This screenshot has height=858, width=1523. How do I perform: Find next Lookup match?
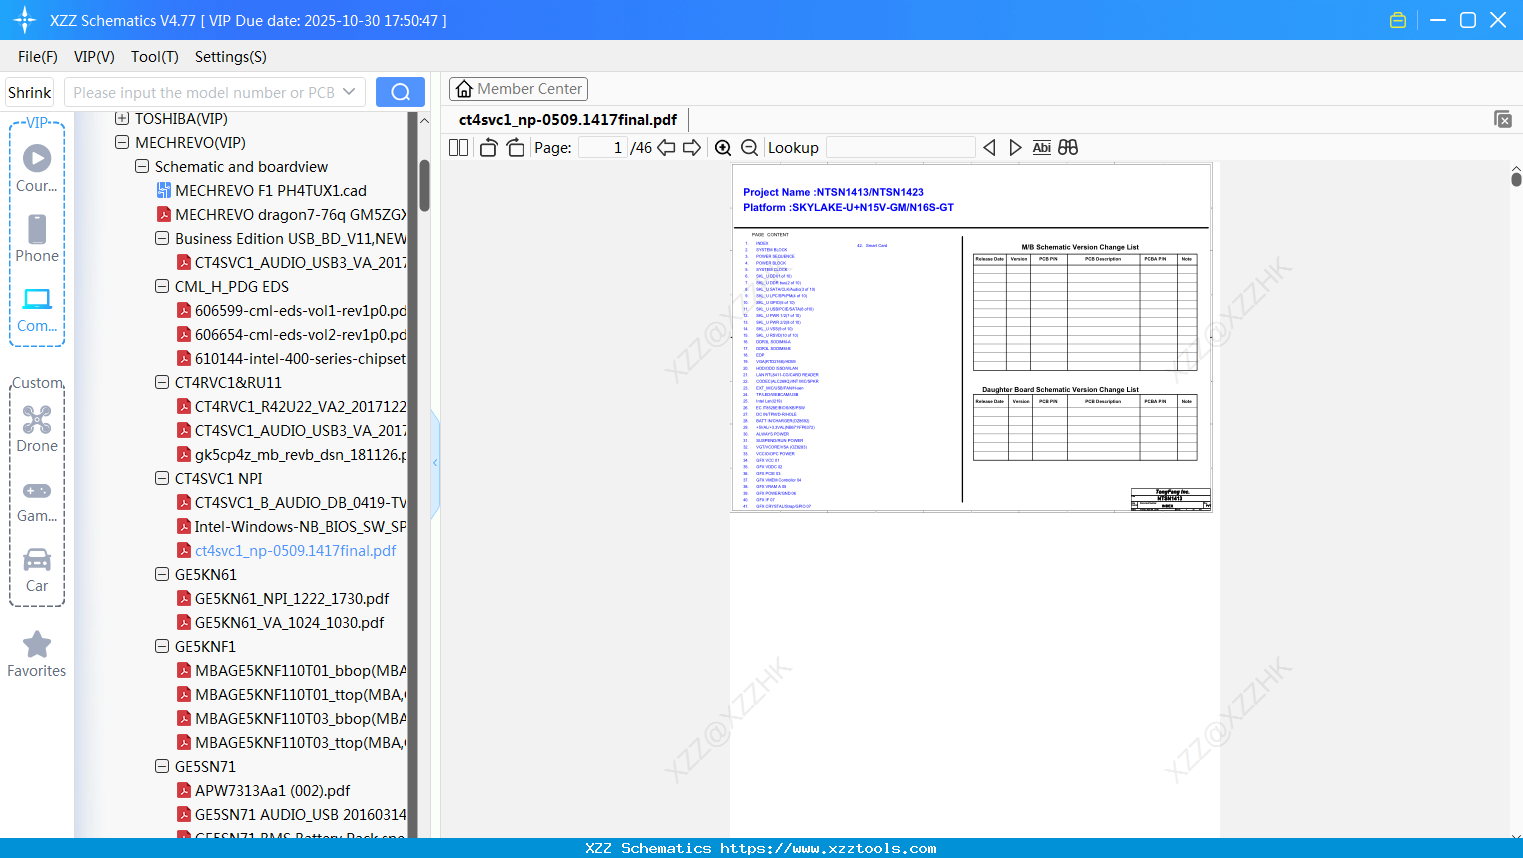click(x=1015, y=147)
